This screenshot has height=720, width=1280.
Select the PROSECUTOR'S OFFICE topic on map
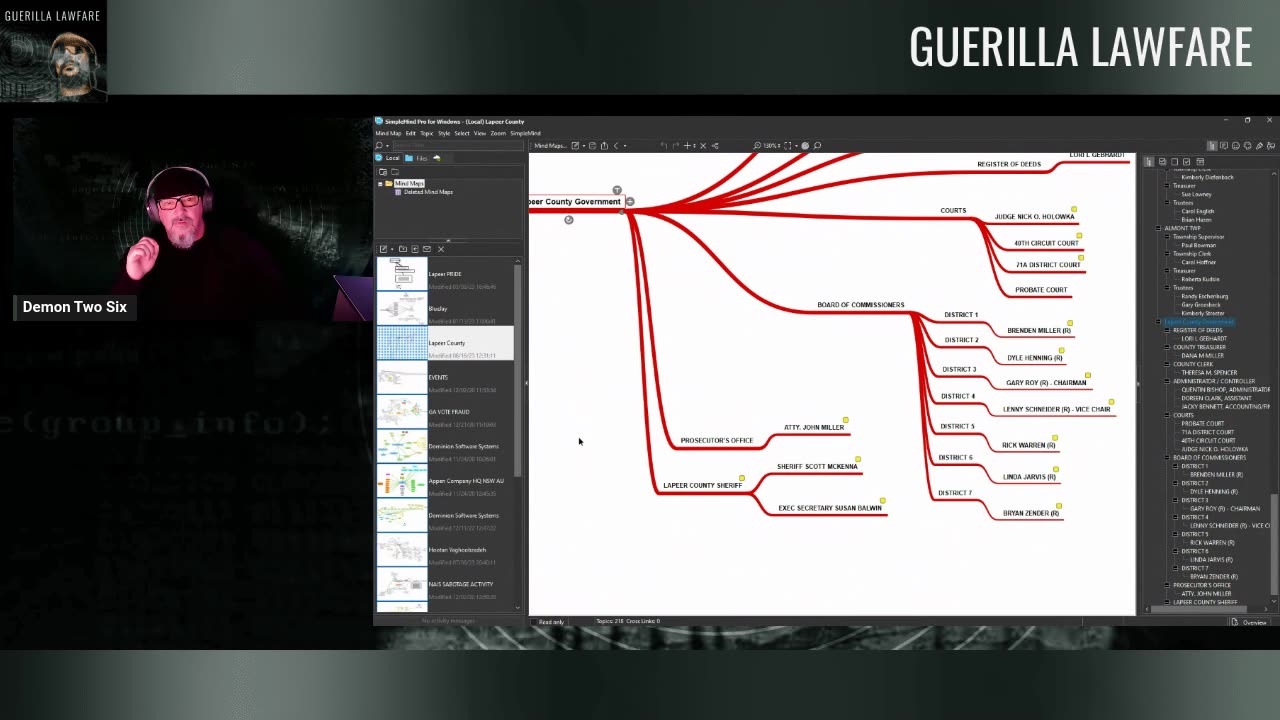[x=717, y=441]
